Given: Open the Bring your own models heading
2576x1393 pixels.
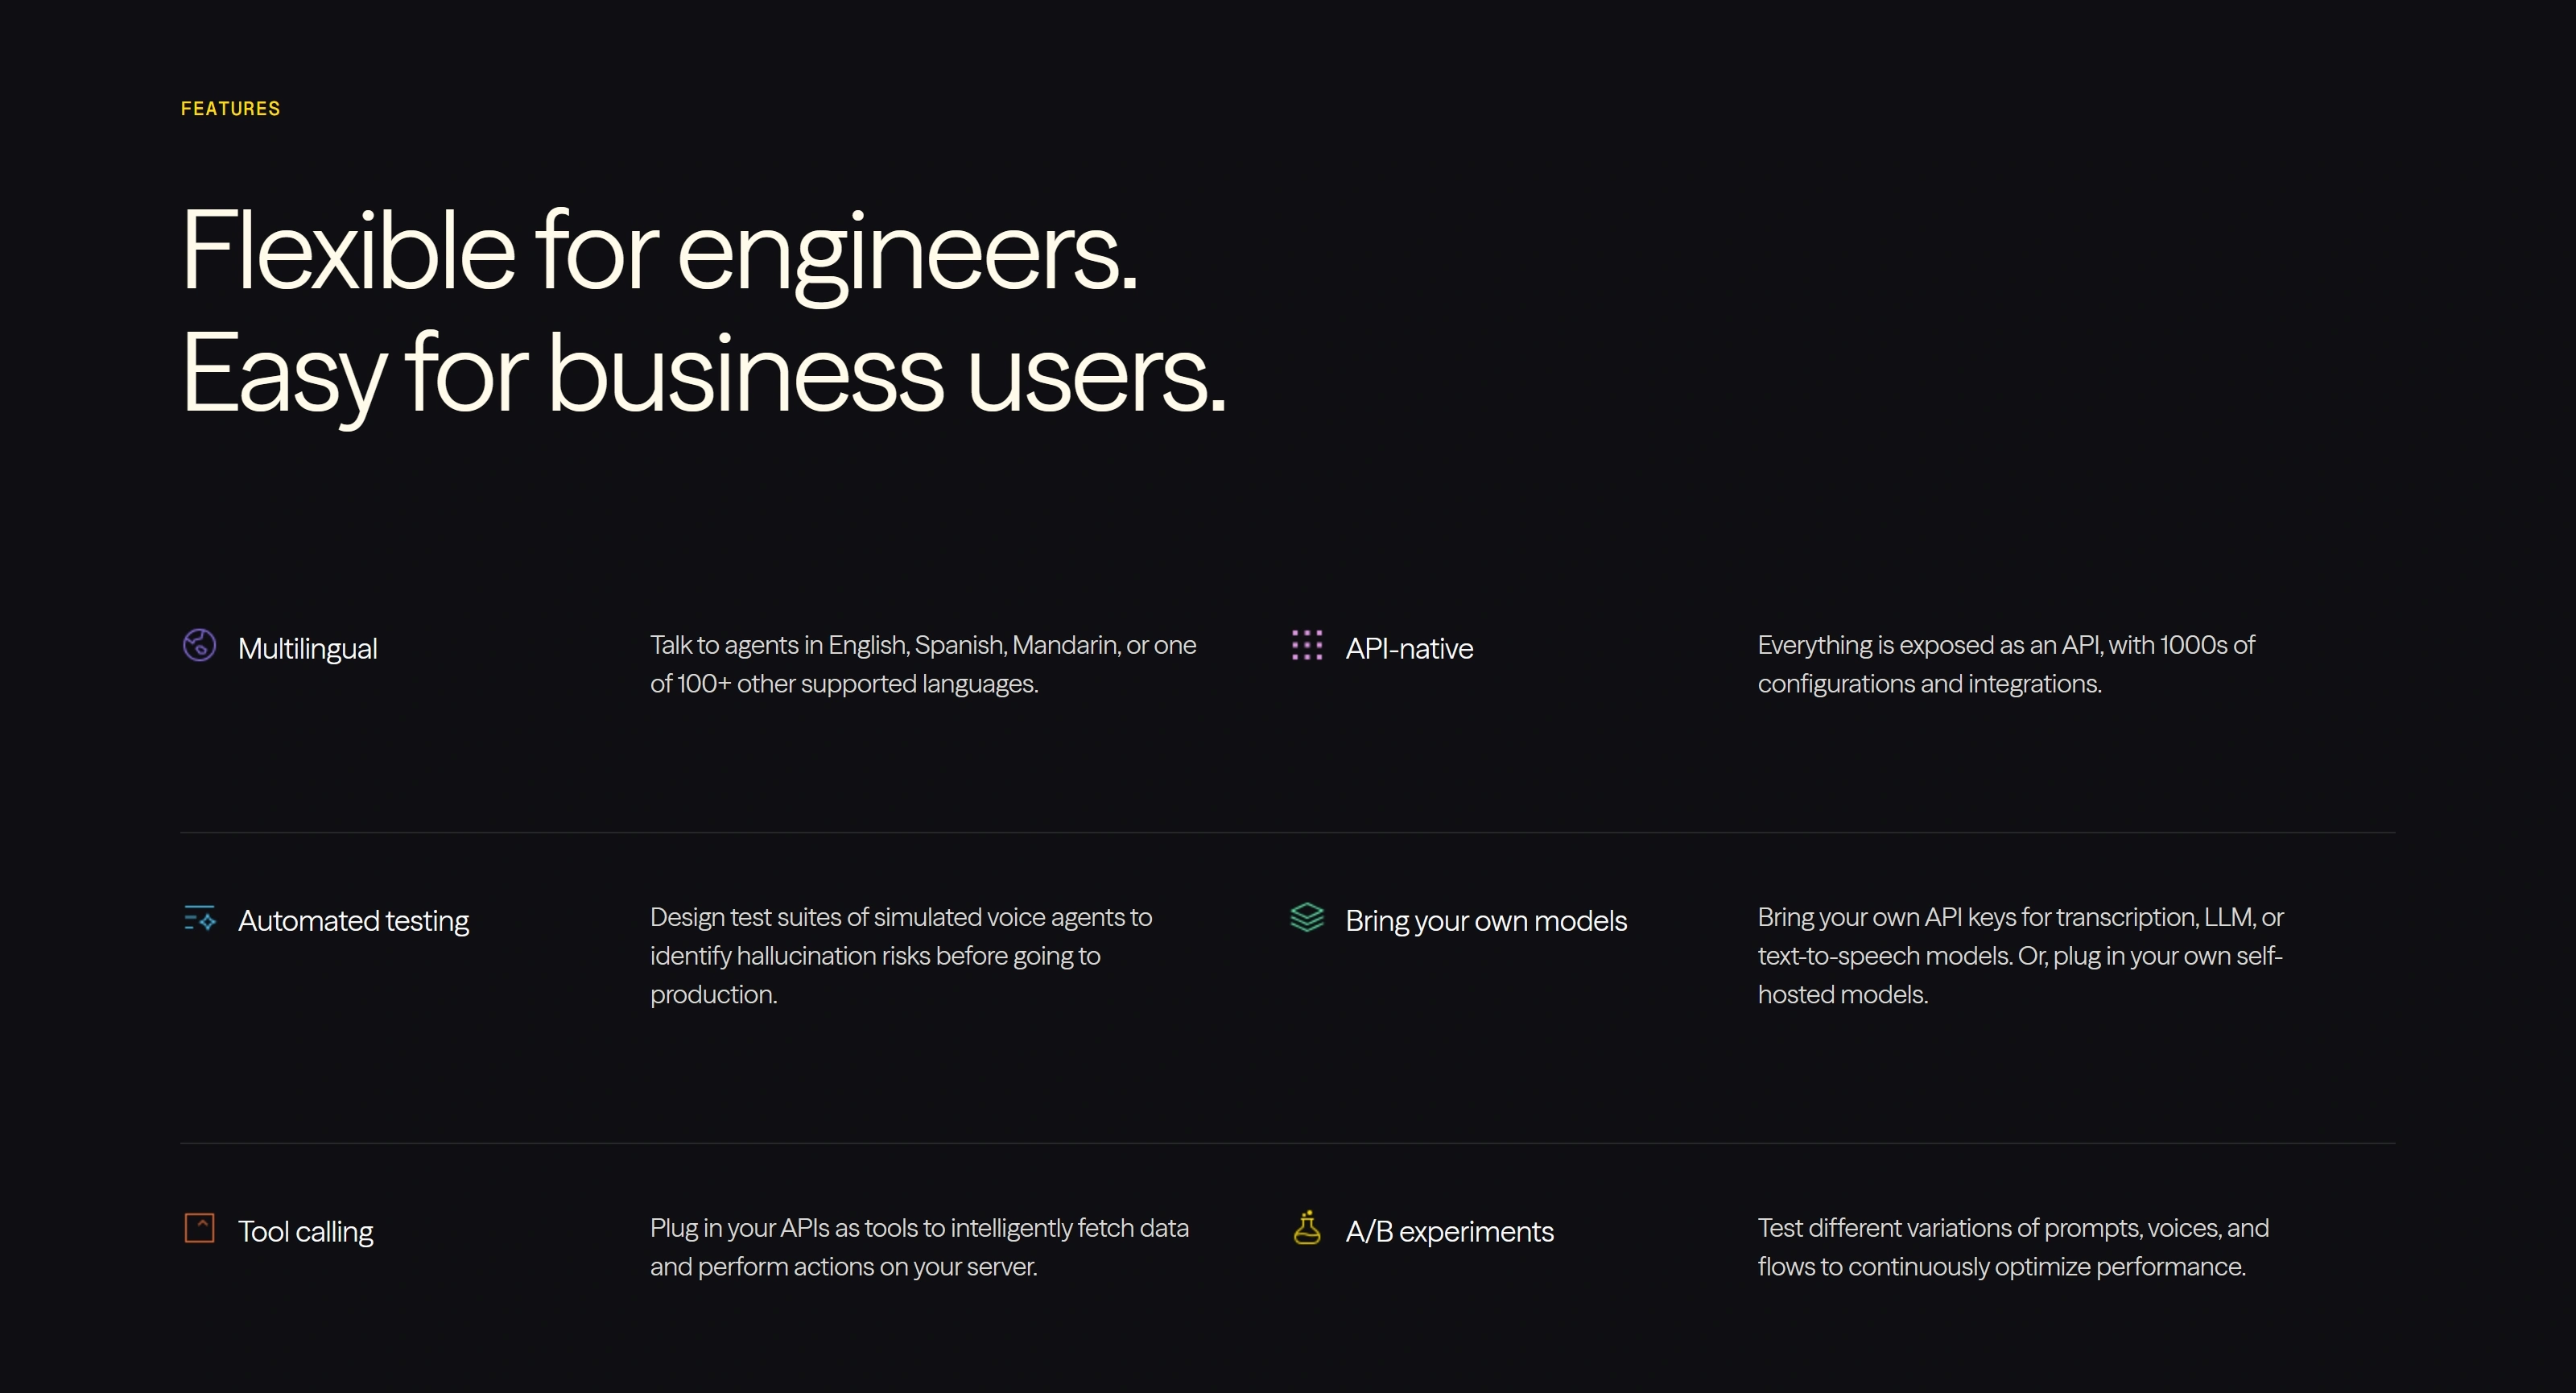Looking at the screenshot, I should pyautogui.click(x=1486, y=921).
